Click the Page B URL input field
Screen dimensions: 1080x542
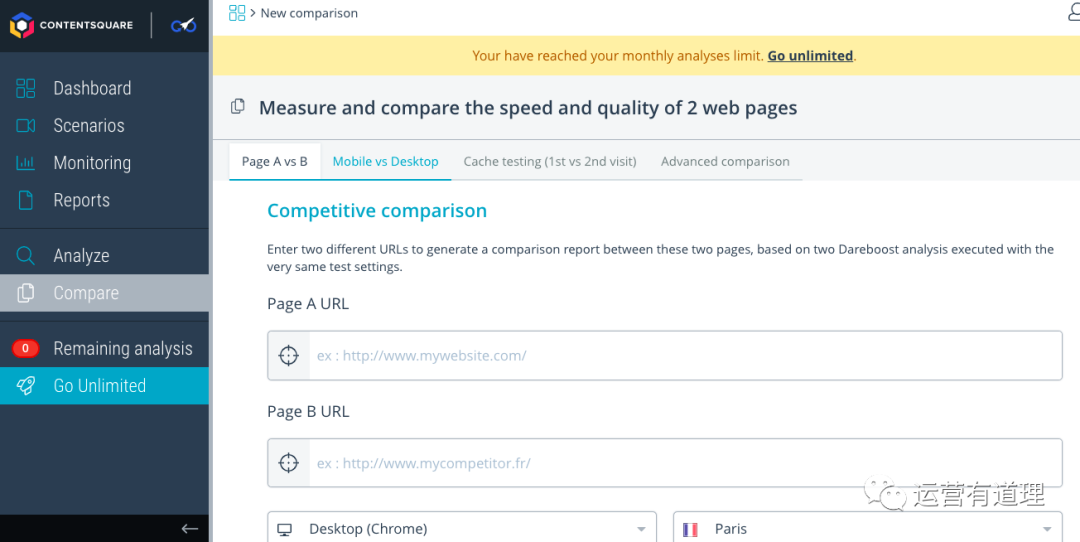tap(684, 463)
